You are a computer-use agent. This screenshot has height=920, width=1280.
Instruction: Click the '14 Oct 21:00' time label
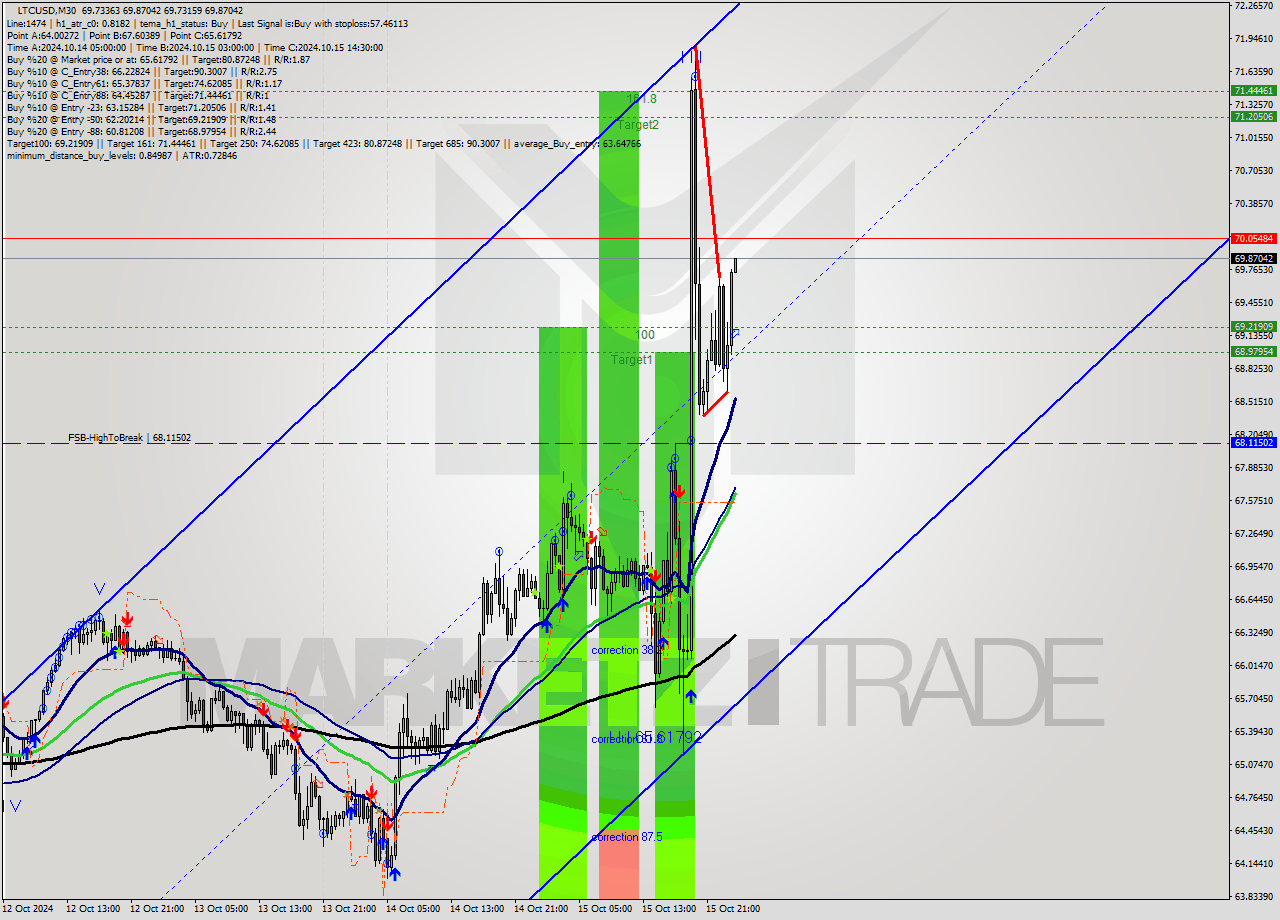pyautogui.click(x=541, y=909)
